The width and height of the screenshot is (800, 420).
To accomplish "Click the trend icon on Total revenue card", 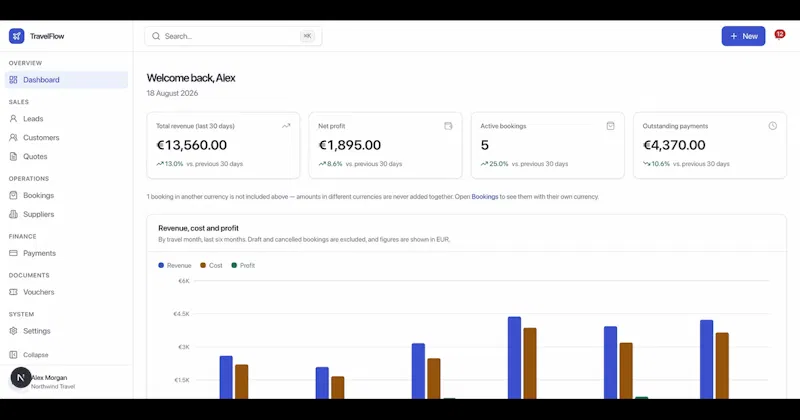I will pos(286,126).
